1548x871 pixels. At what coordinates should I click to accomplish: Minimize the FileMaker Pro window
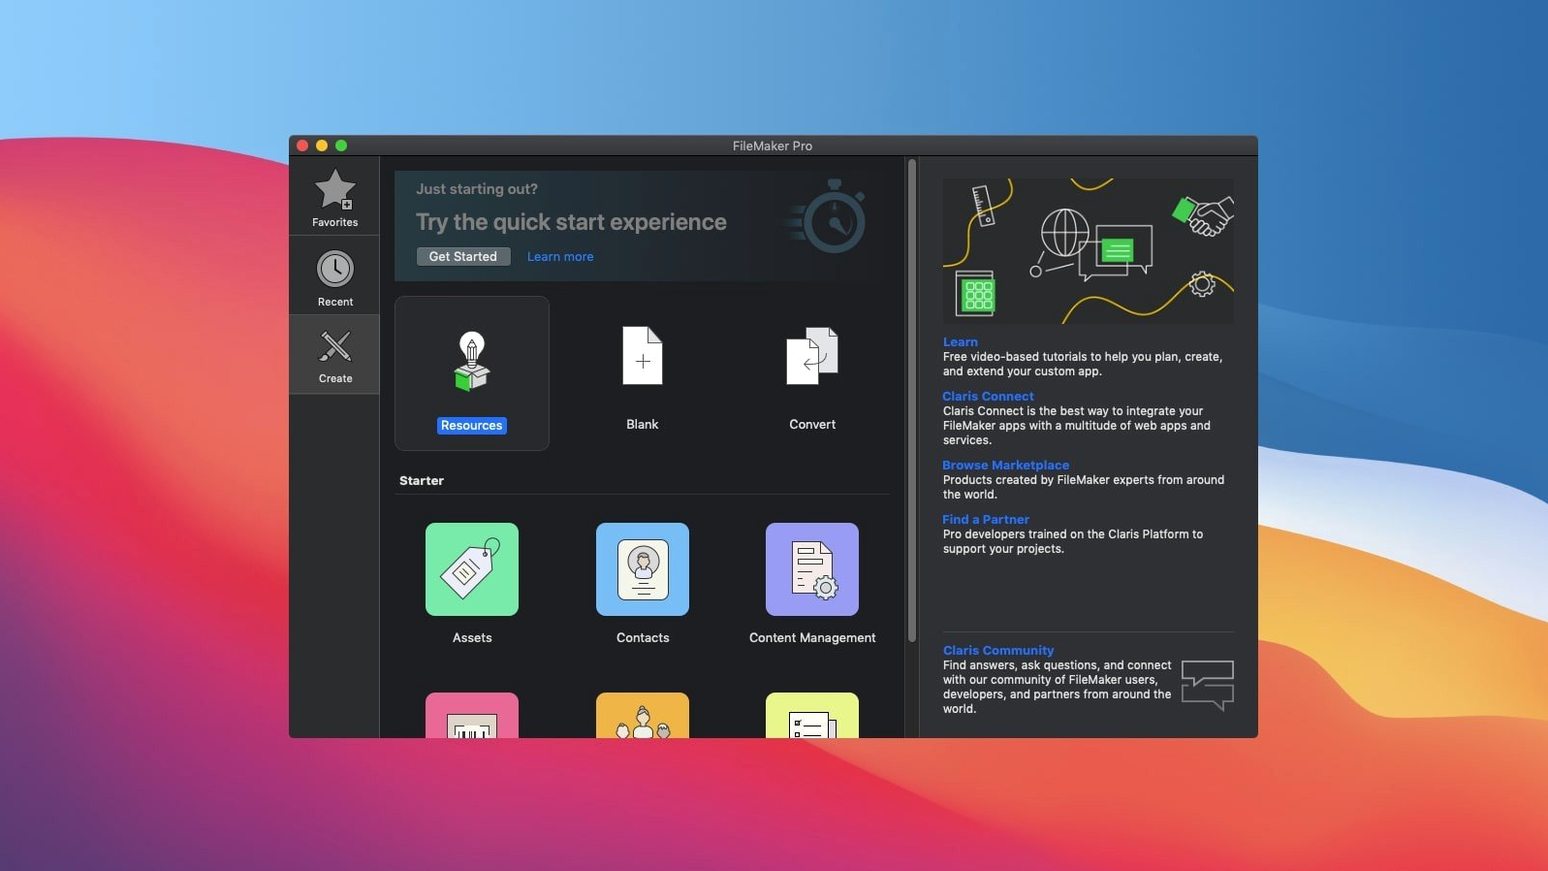(321, 146)
